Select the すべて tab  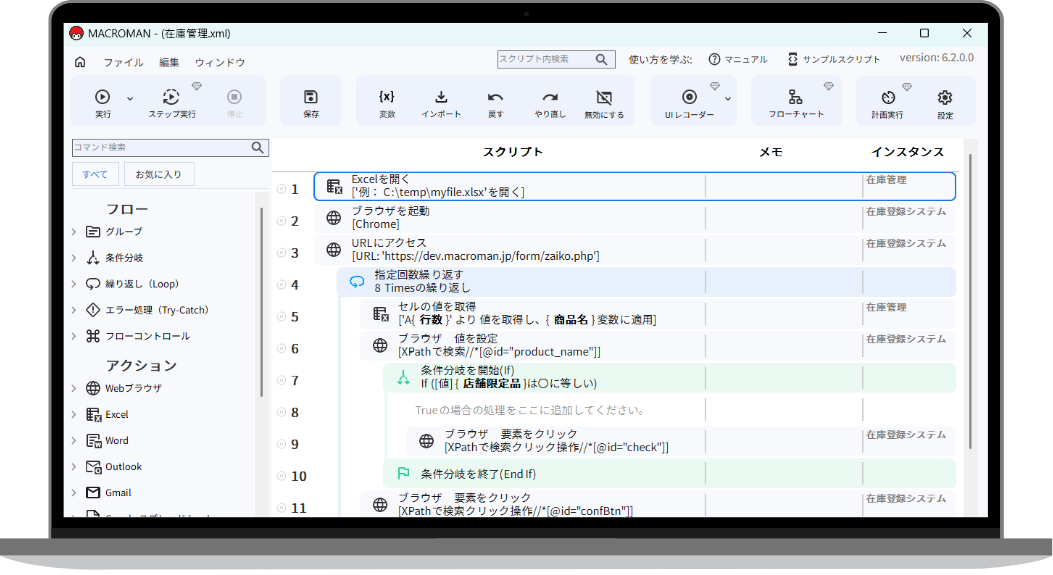[x=95, y=174]
